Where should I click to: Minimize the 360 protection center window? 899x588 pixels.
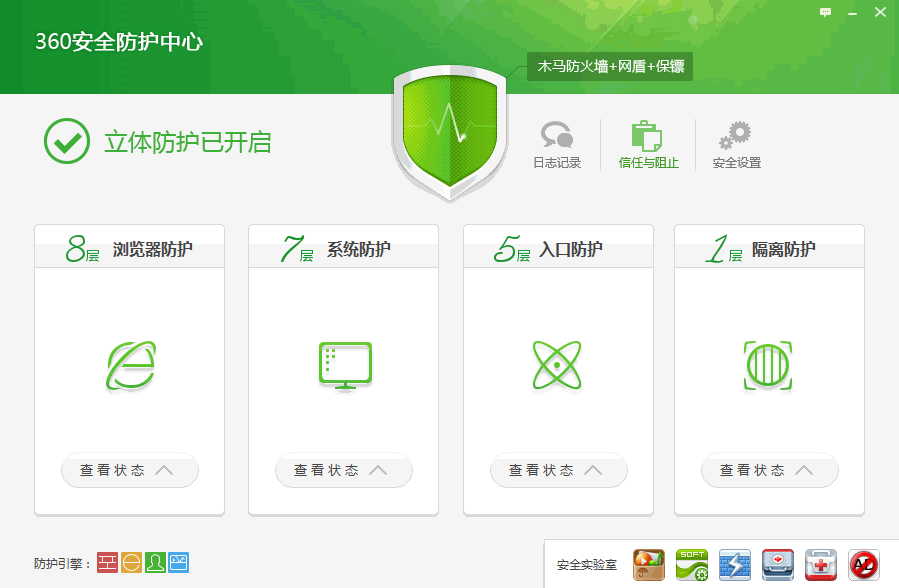[853, 13]
